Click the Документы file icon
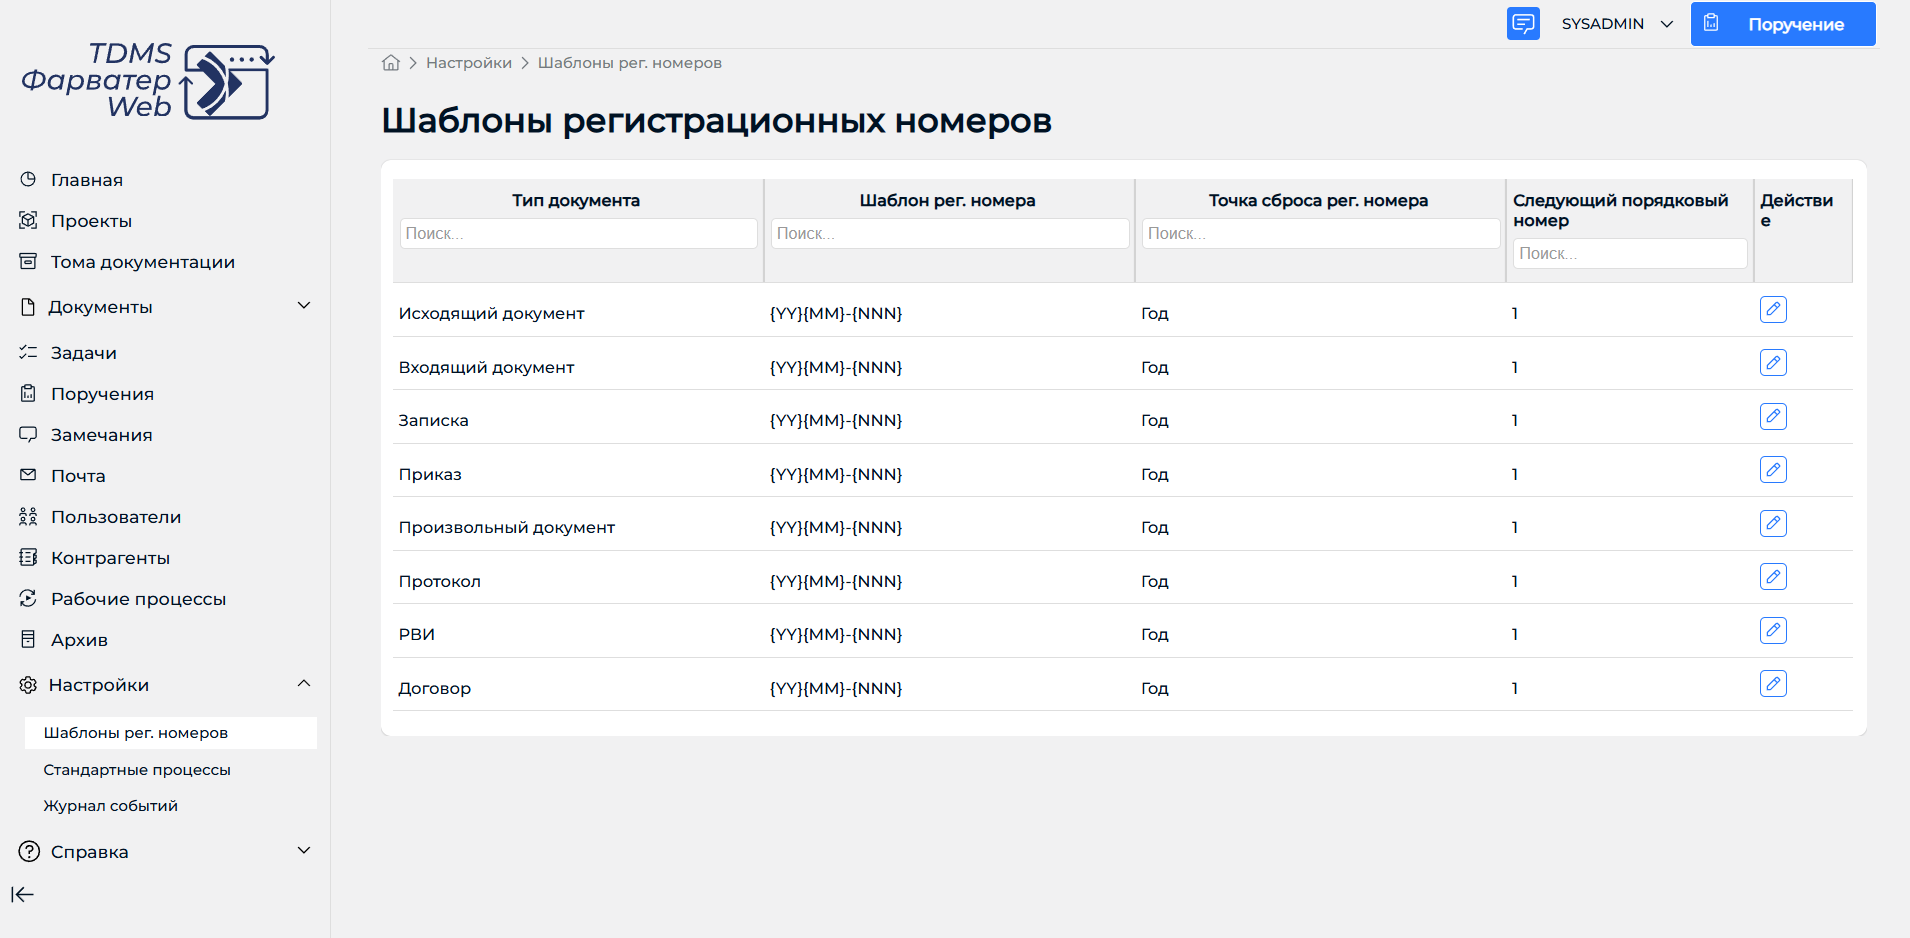The width and height of the screenshot is (1910, 938). 28,307
